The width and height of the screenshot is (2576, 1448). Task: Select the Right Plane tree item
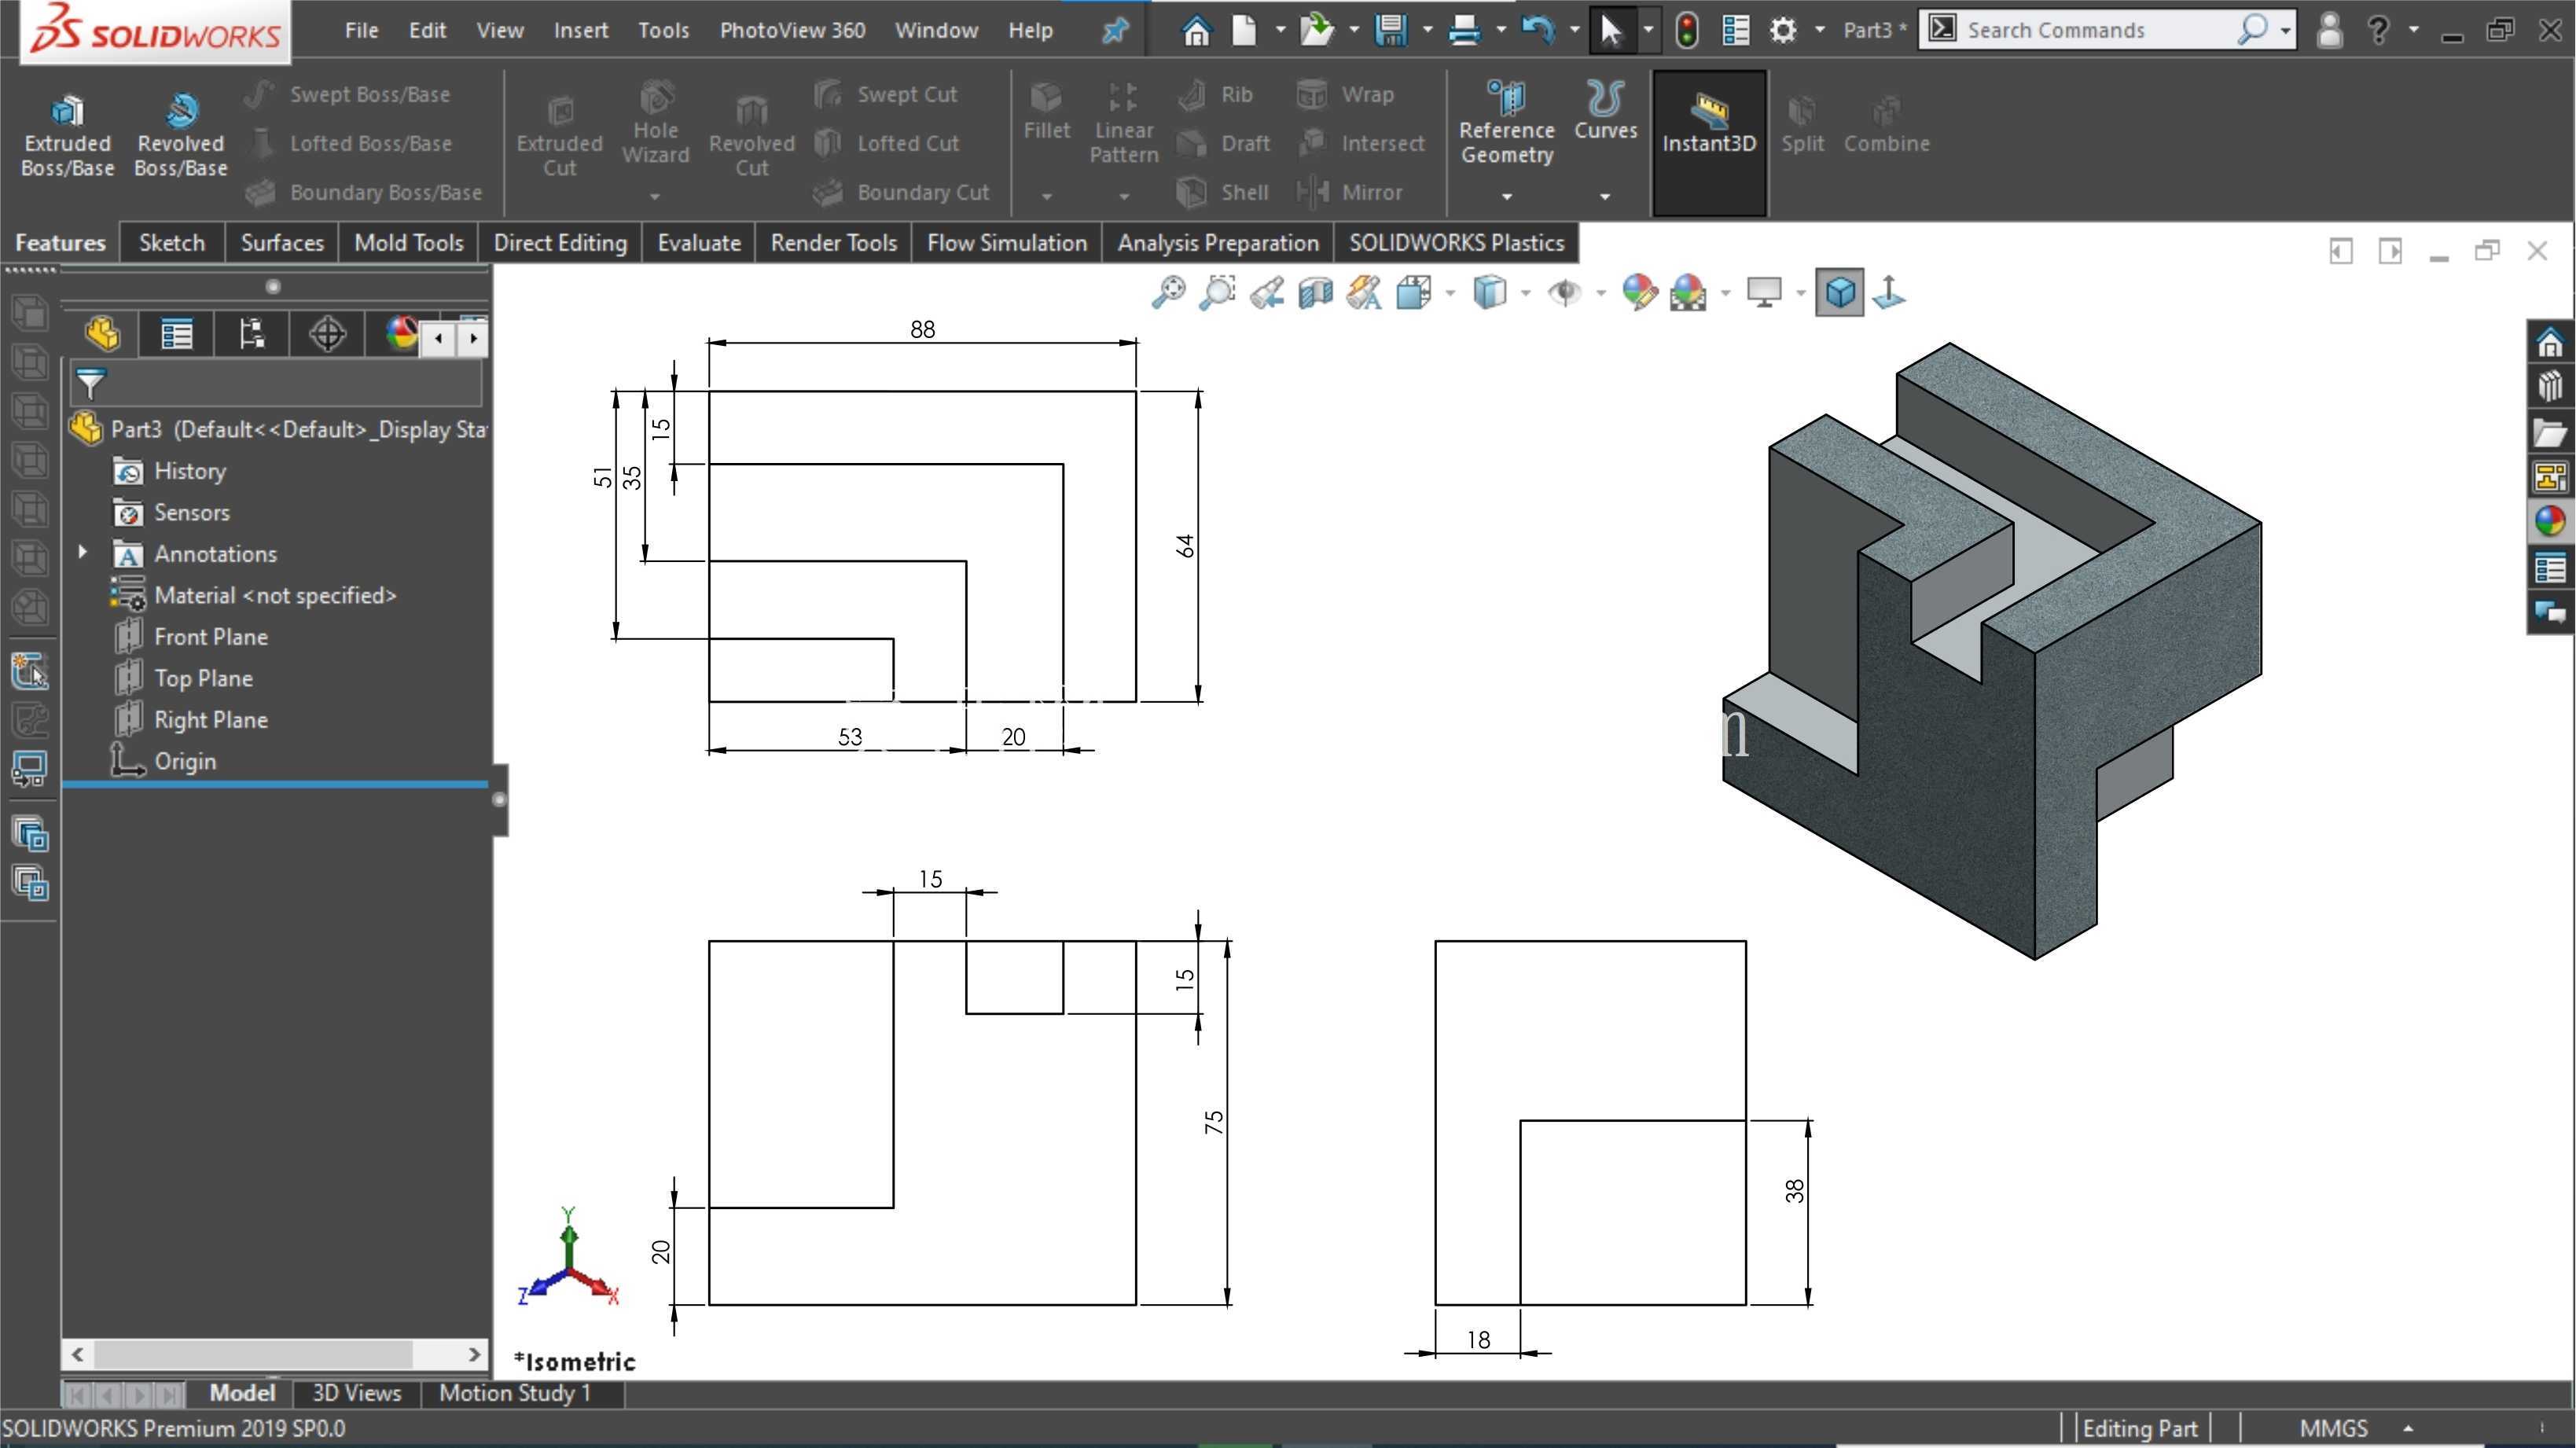coord(210,719)
